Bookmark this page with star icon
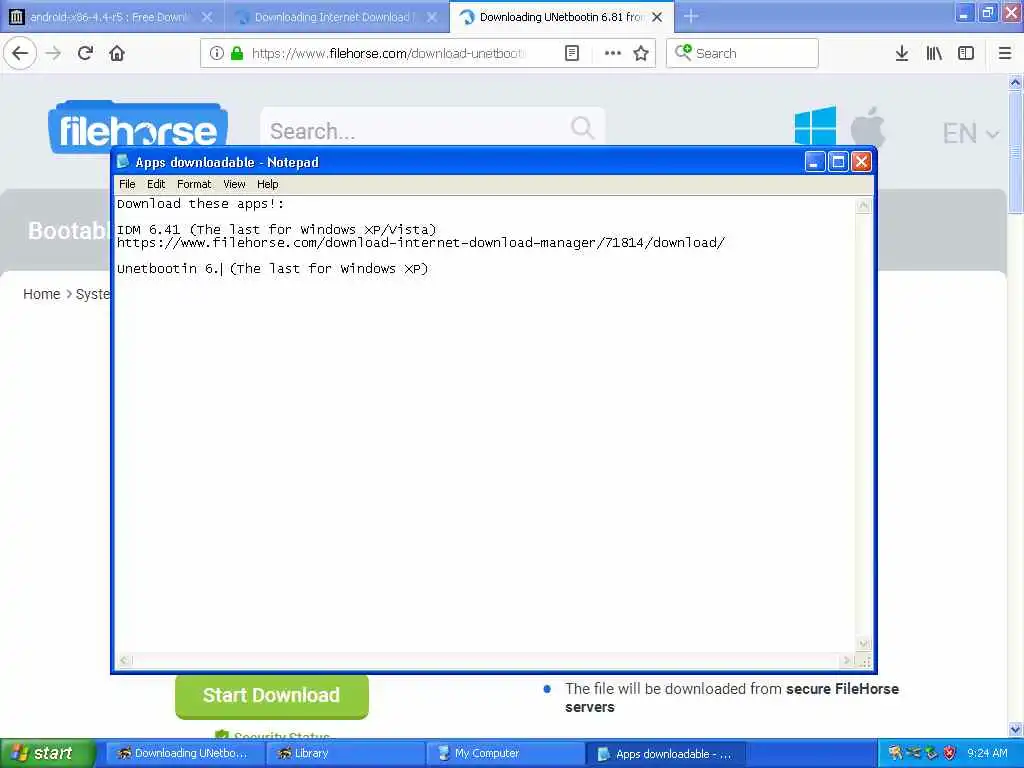The width and height of the screenshot is (1024, 768). point(641,53)
